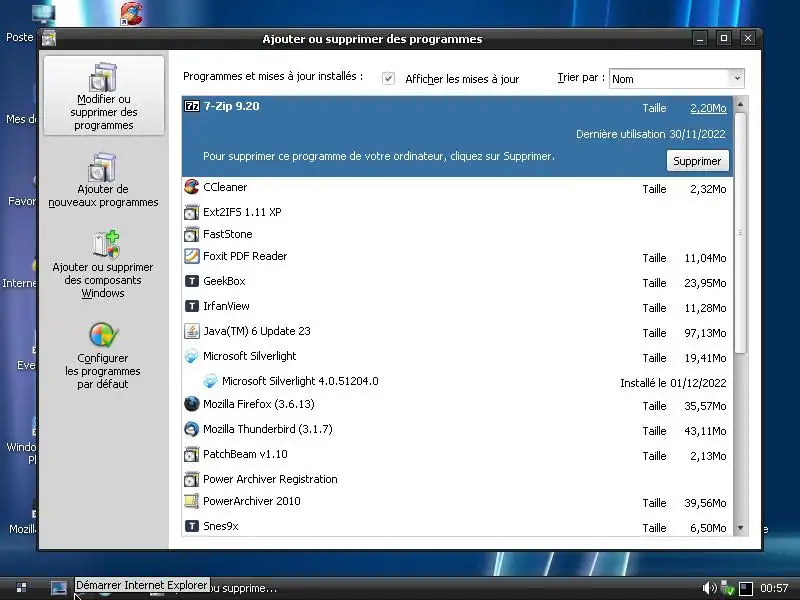Select PatchBeam v1.10 entry

[x=458, y=455]
